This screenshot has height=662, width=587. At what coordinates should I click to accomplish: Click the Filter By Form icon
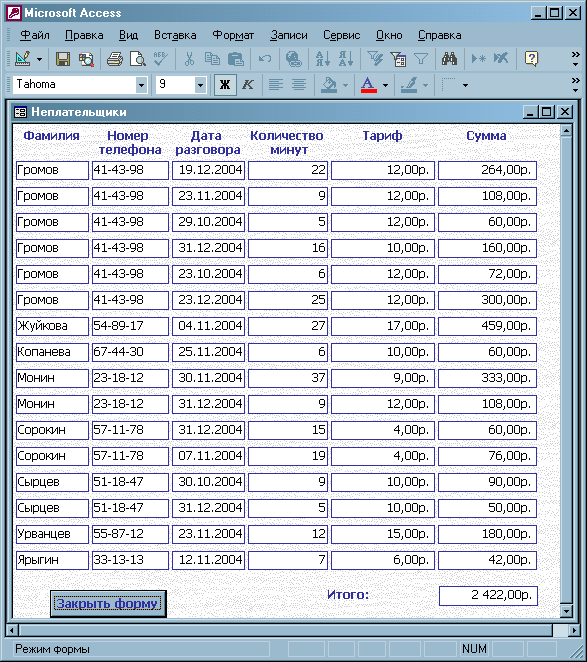(398, 59)
